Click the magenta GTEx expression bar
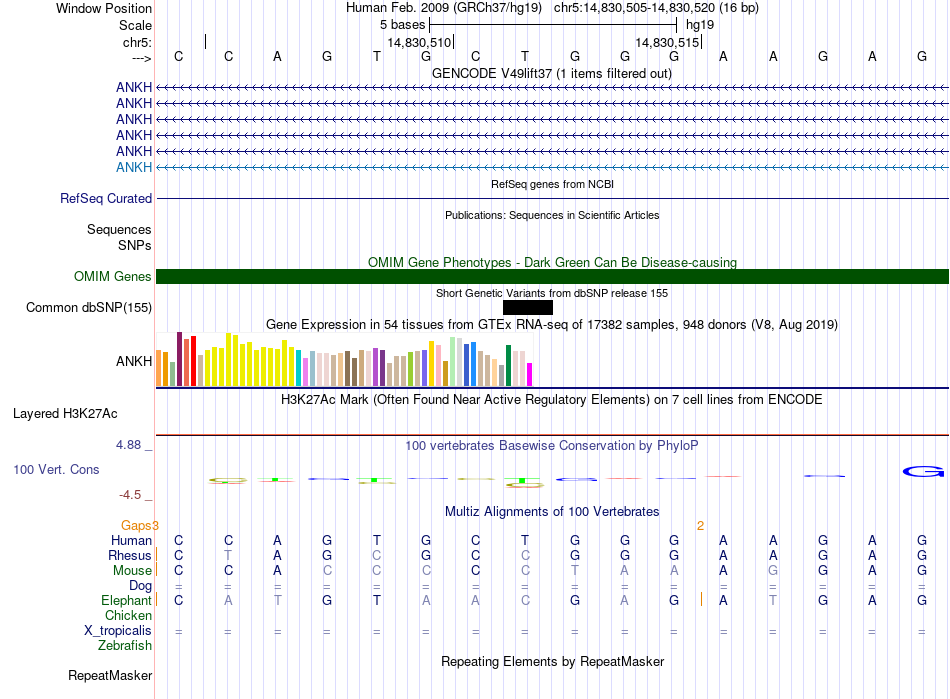Image resolution: width=950 pixels, height=699 pixels. coord(530,374)
